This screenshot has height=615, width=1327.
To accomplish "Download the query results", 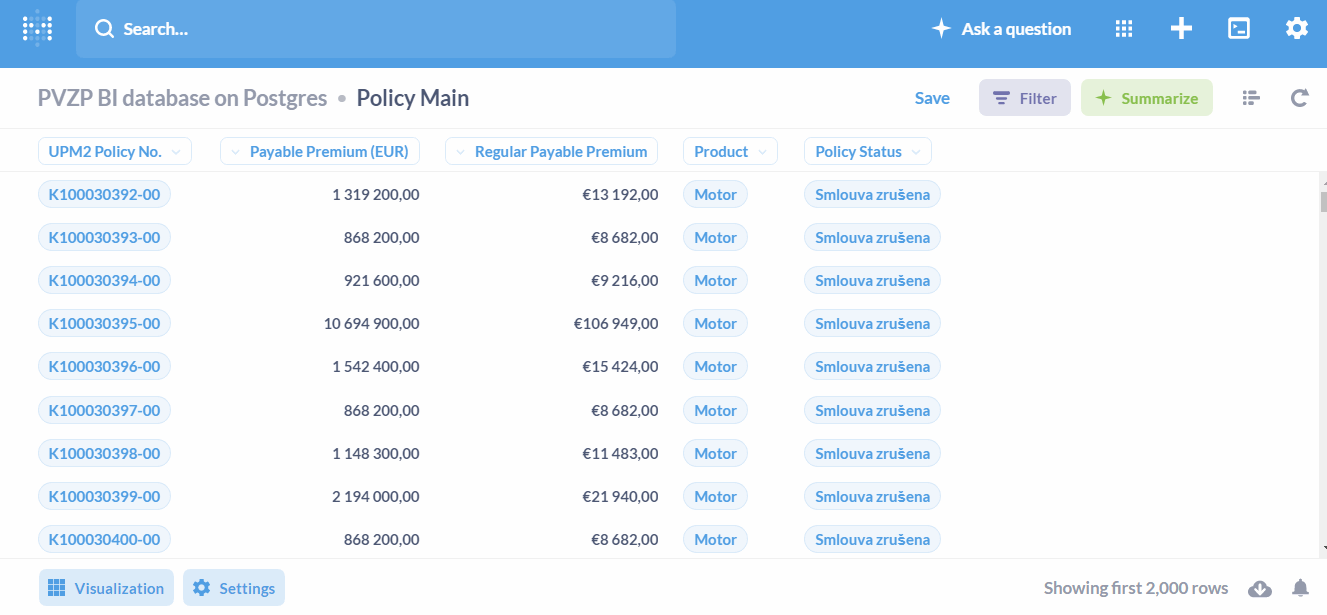I will tap(1260, 589).
